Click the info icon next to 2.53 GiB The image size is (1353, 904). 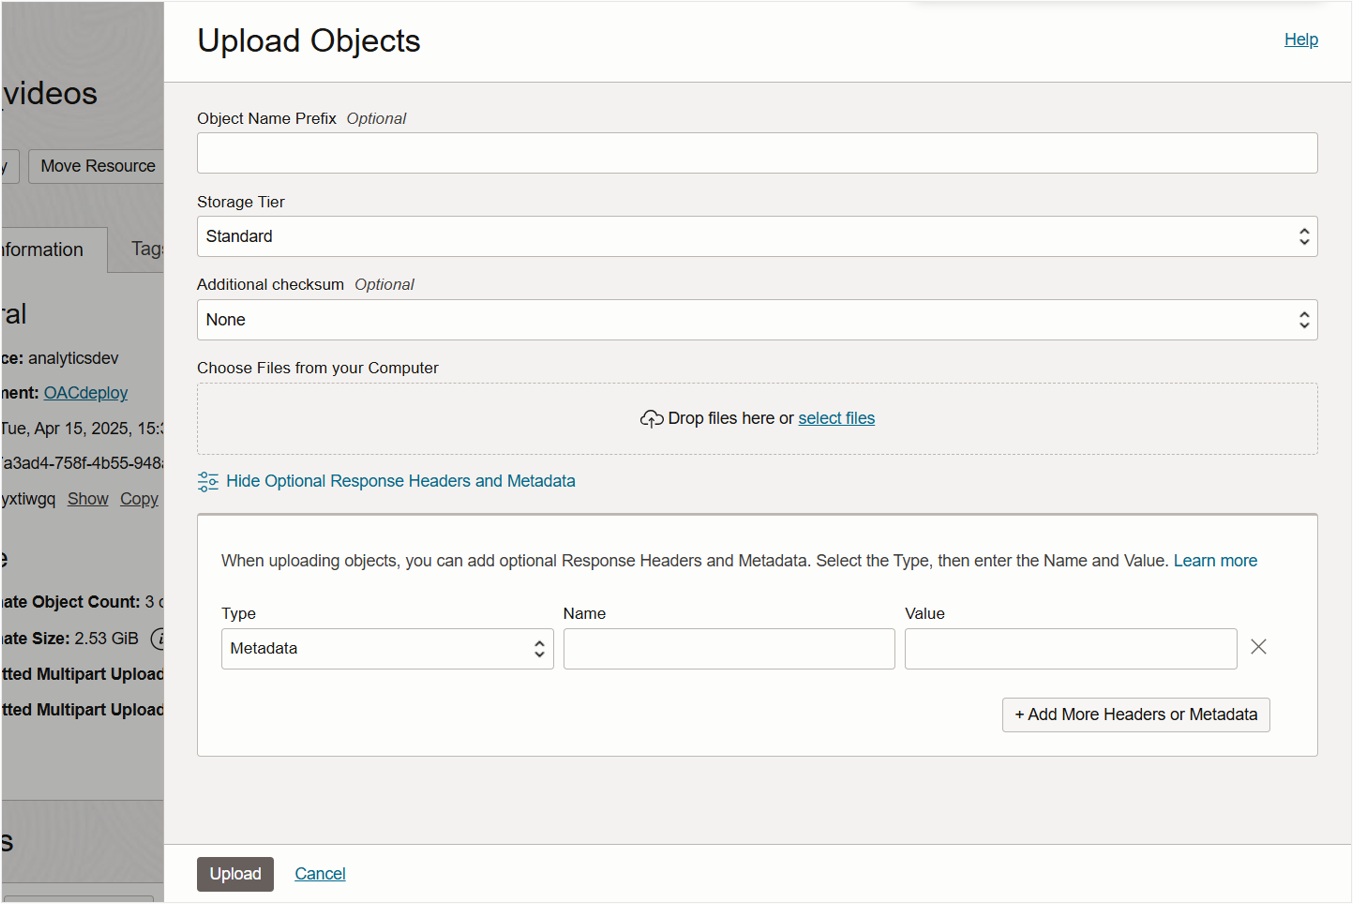click(158, 639)
